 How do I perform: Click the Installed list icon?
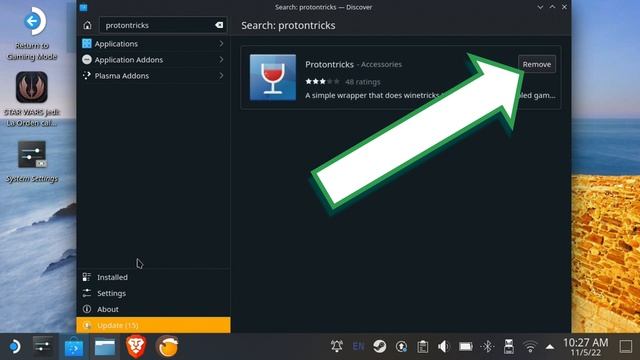pyautogui.click(x=87, y=277)
